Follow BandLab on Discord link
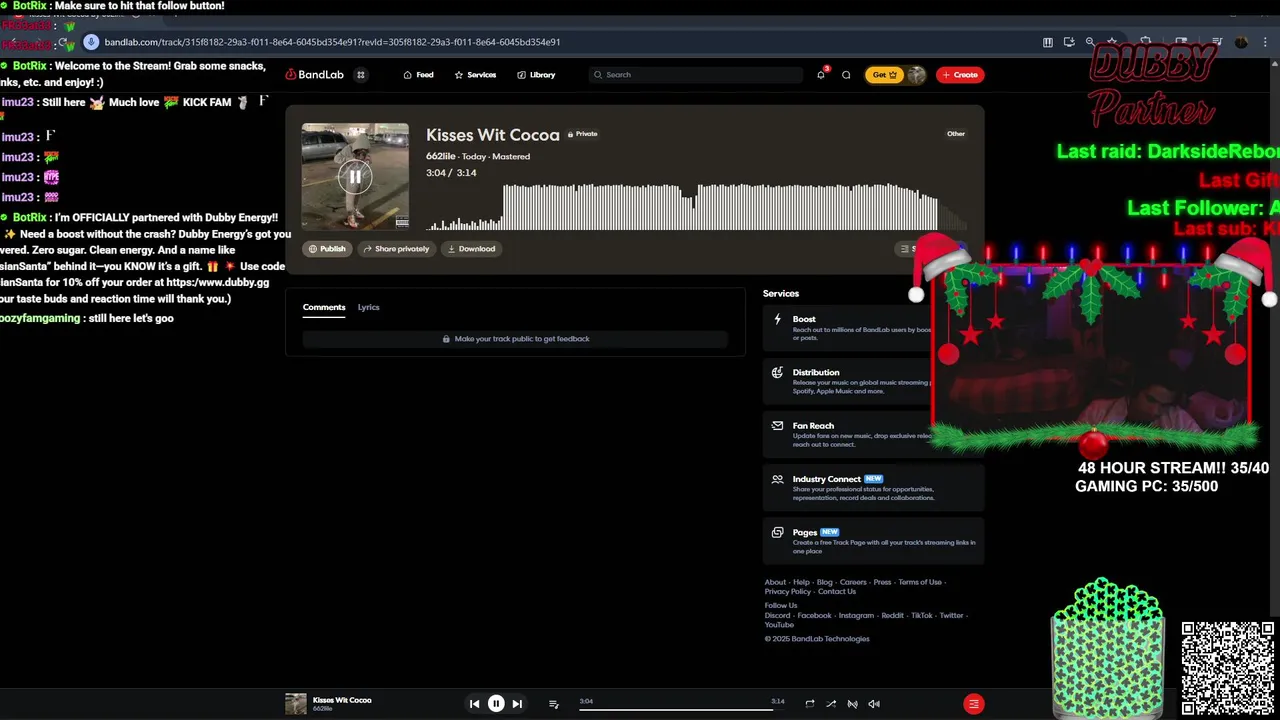The height and width of the screenshot is (720, 1280). pos(777,616)
